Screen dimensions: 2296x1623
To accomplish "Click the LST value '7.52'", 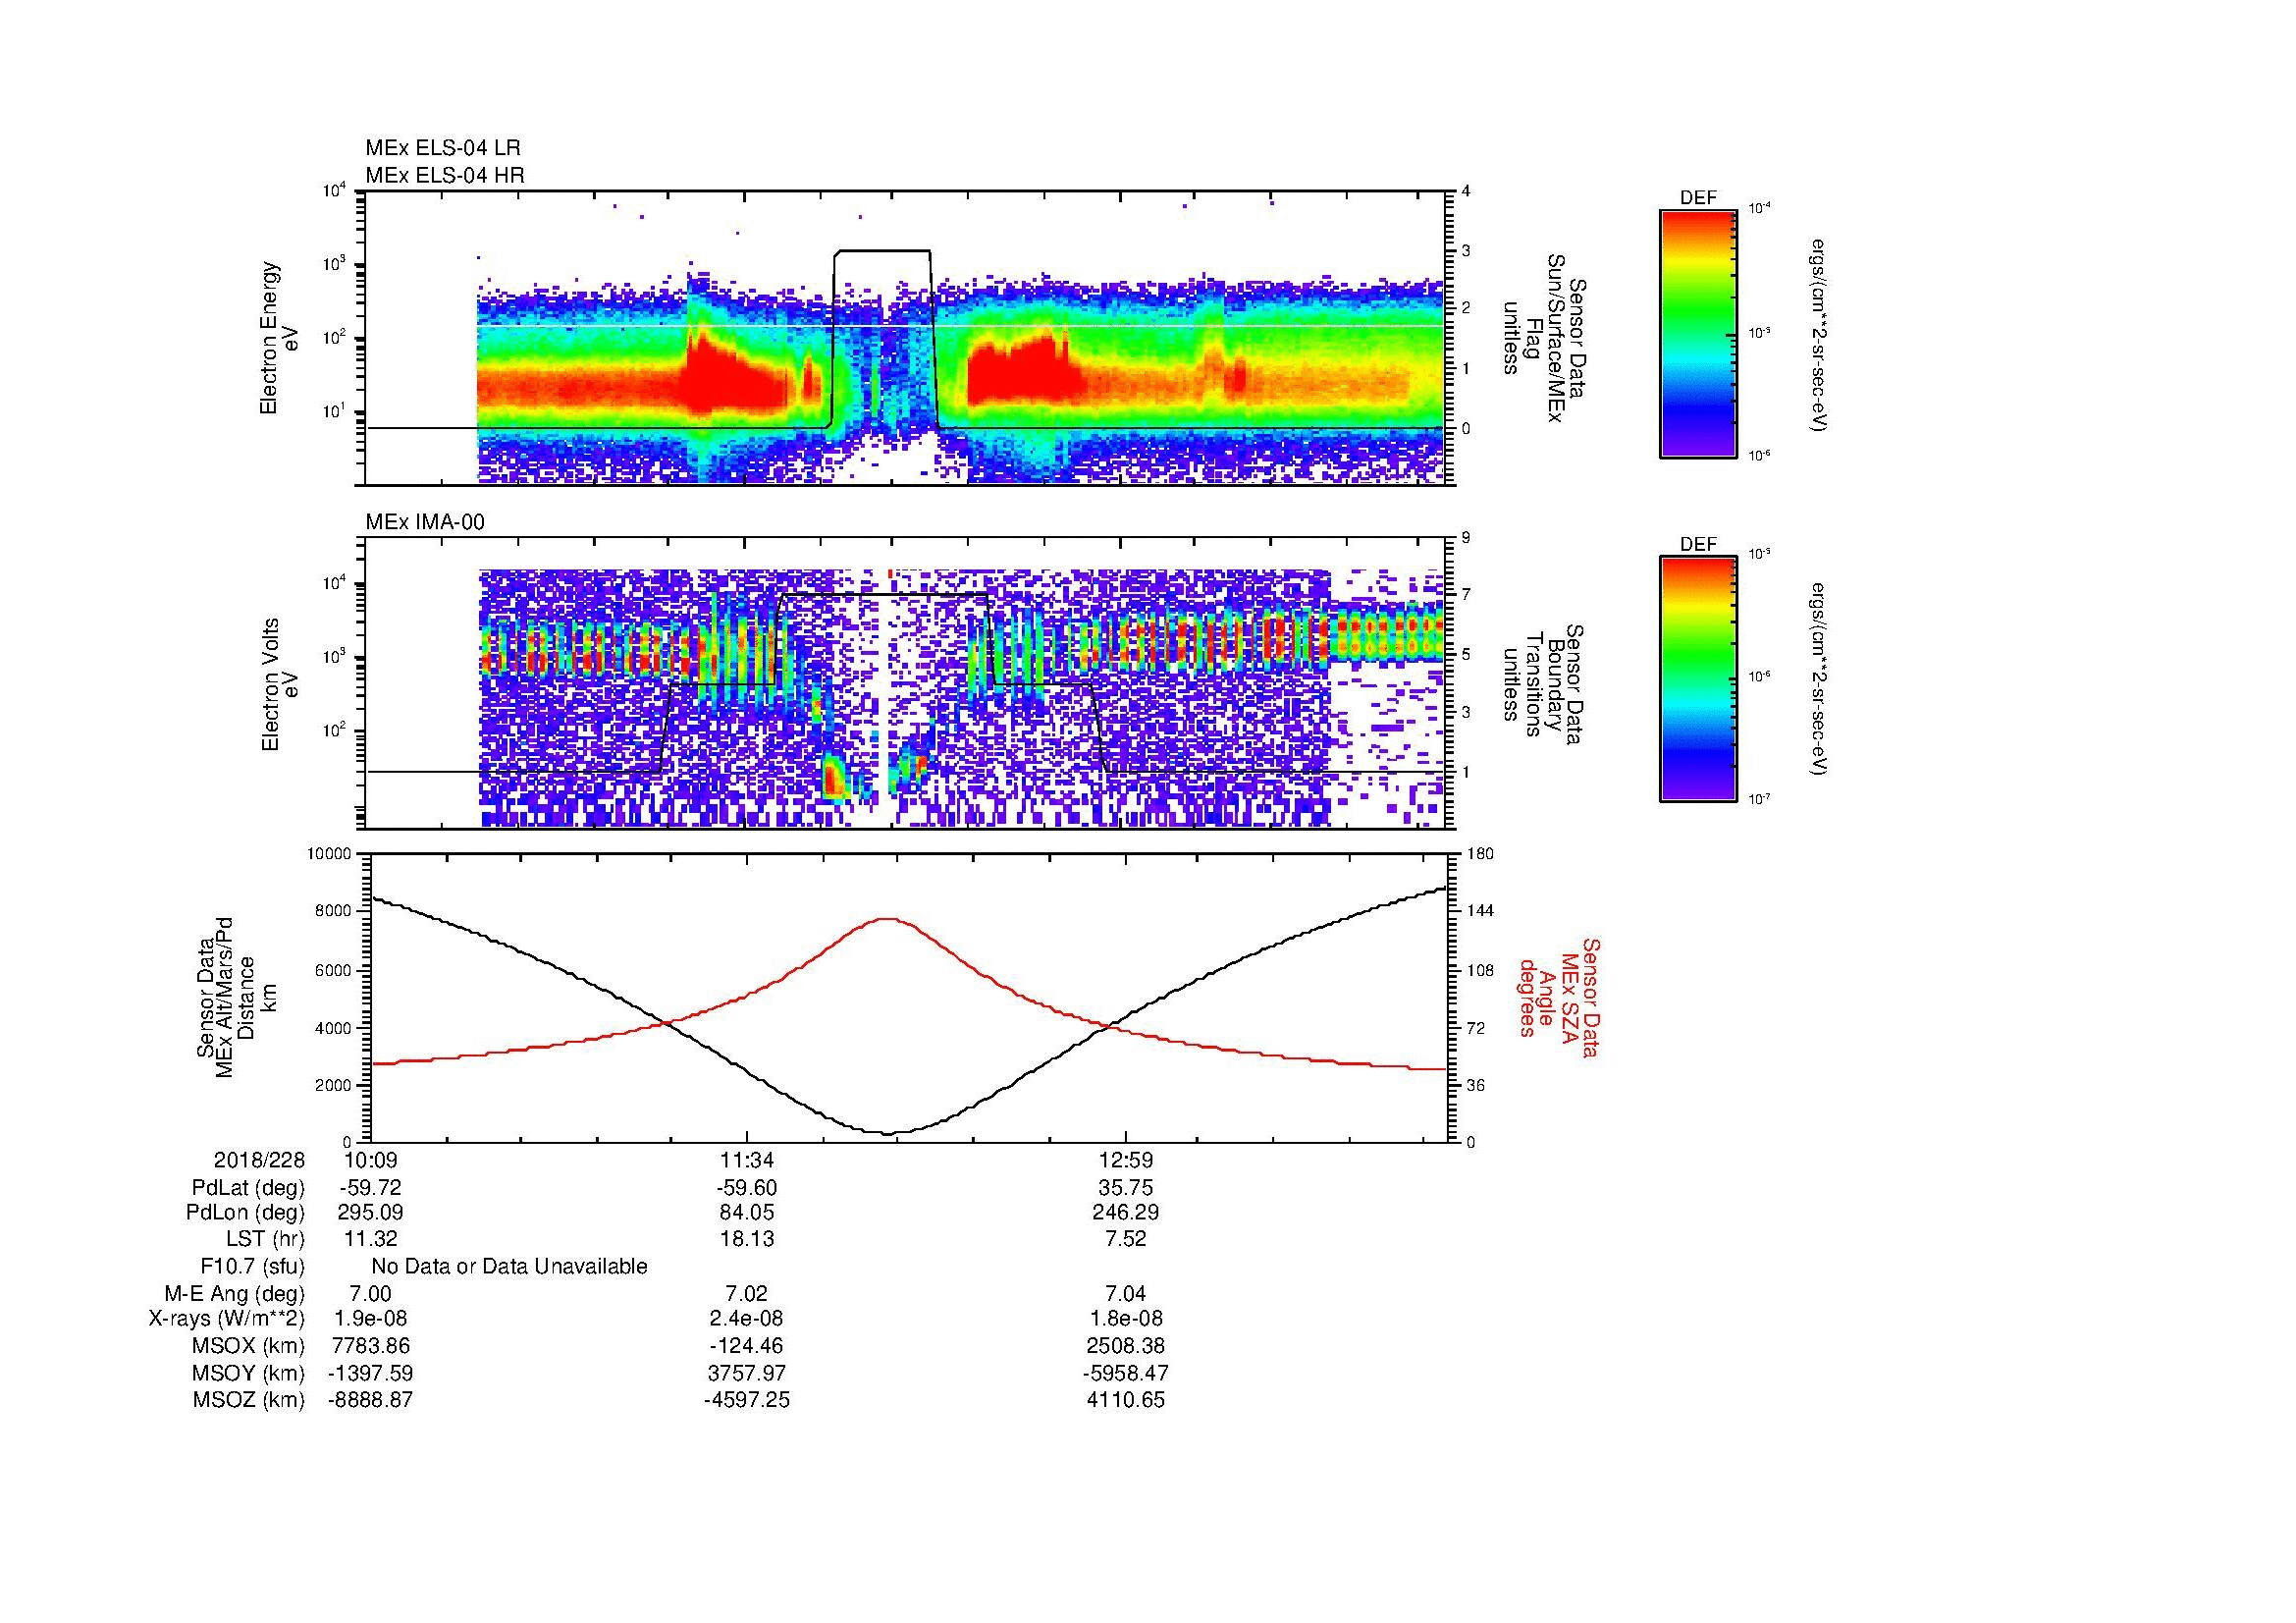I will pos(1126,1239).
